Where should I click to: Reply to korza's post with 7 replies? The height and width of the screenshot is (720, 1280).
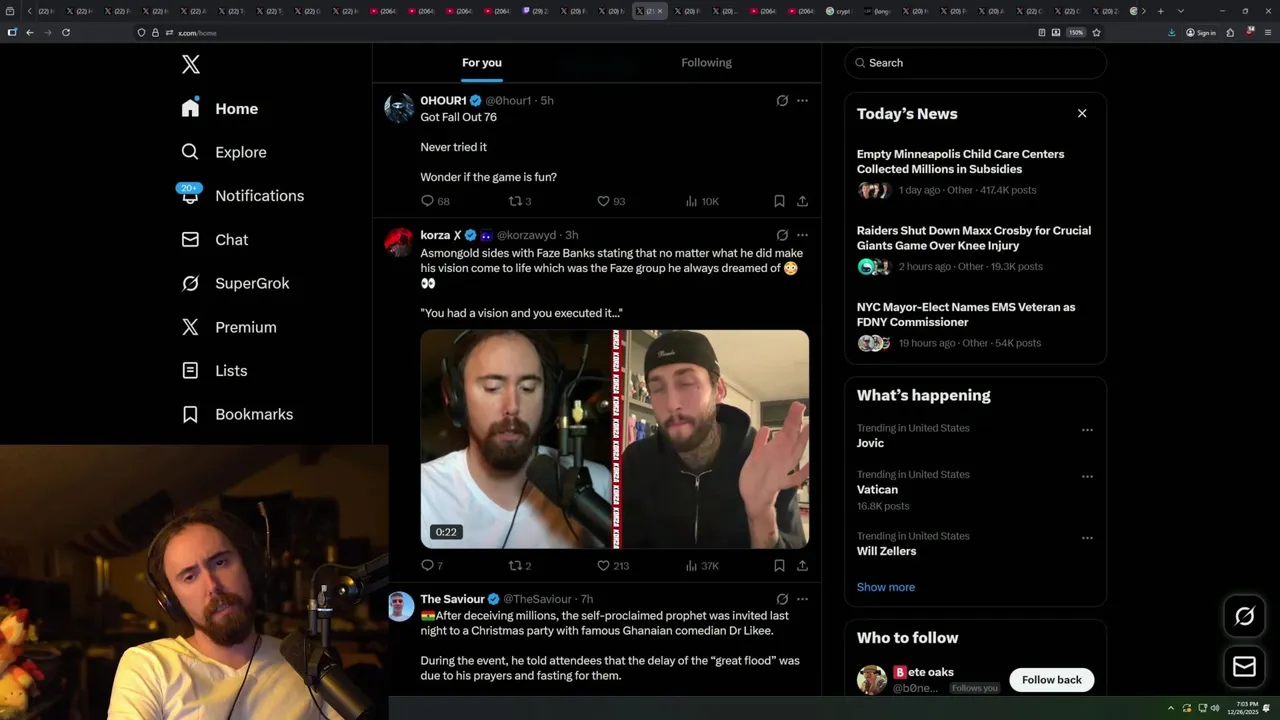pyautogui.click(x=432, y=566)
